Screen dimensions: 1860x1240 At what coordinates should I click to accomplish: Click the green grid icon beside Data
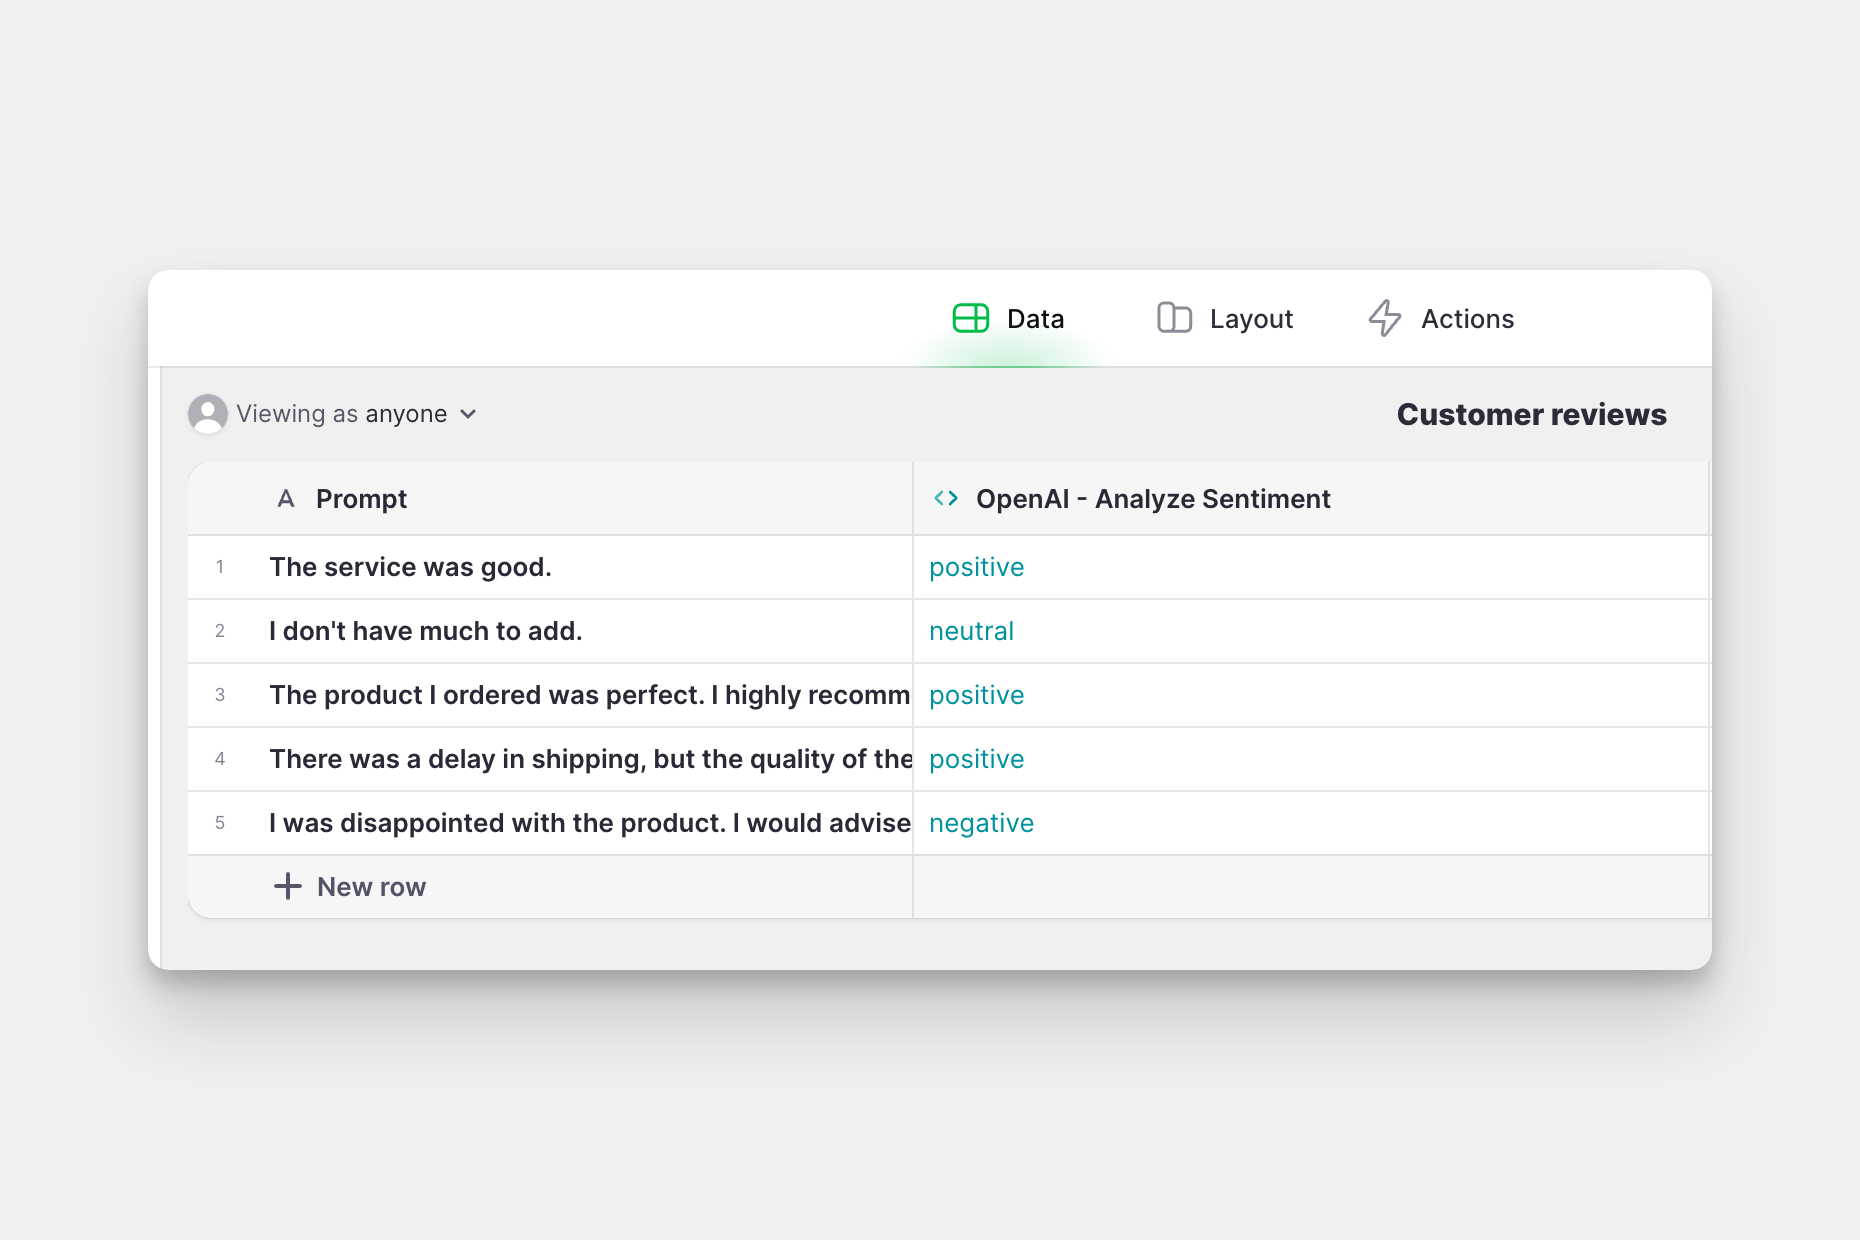click(971, 318)
